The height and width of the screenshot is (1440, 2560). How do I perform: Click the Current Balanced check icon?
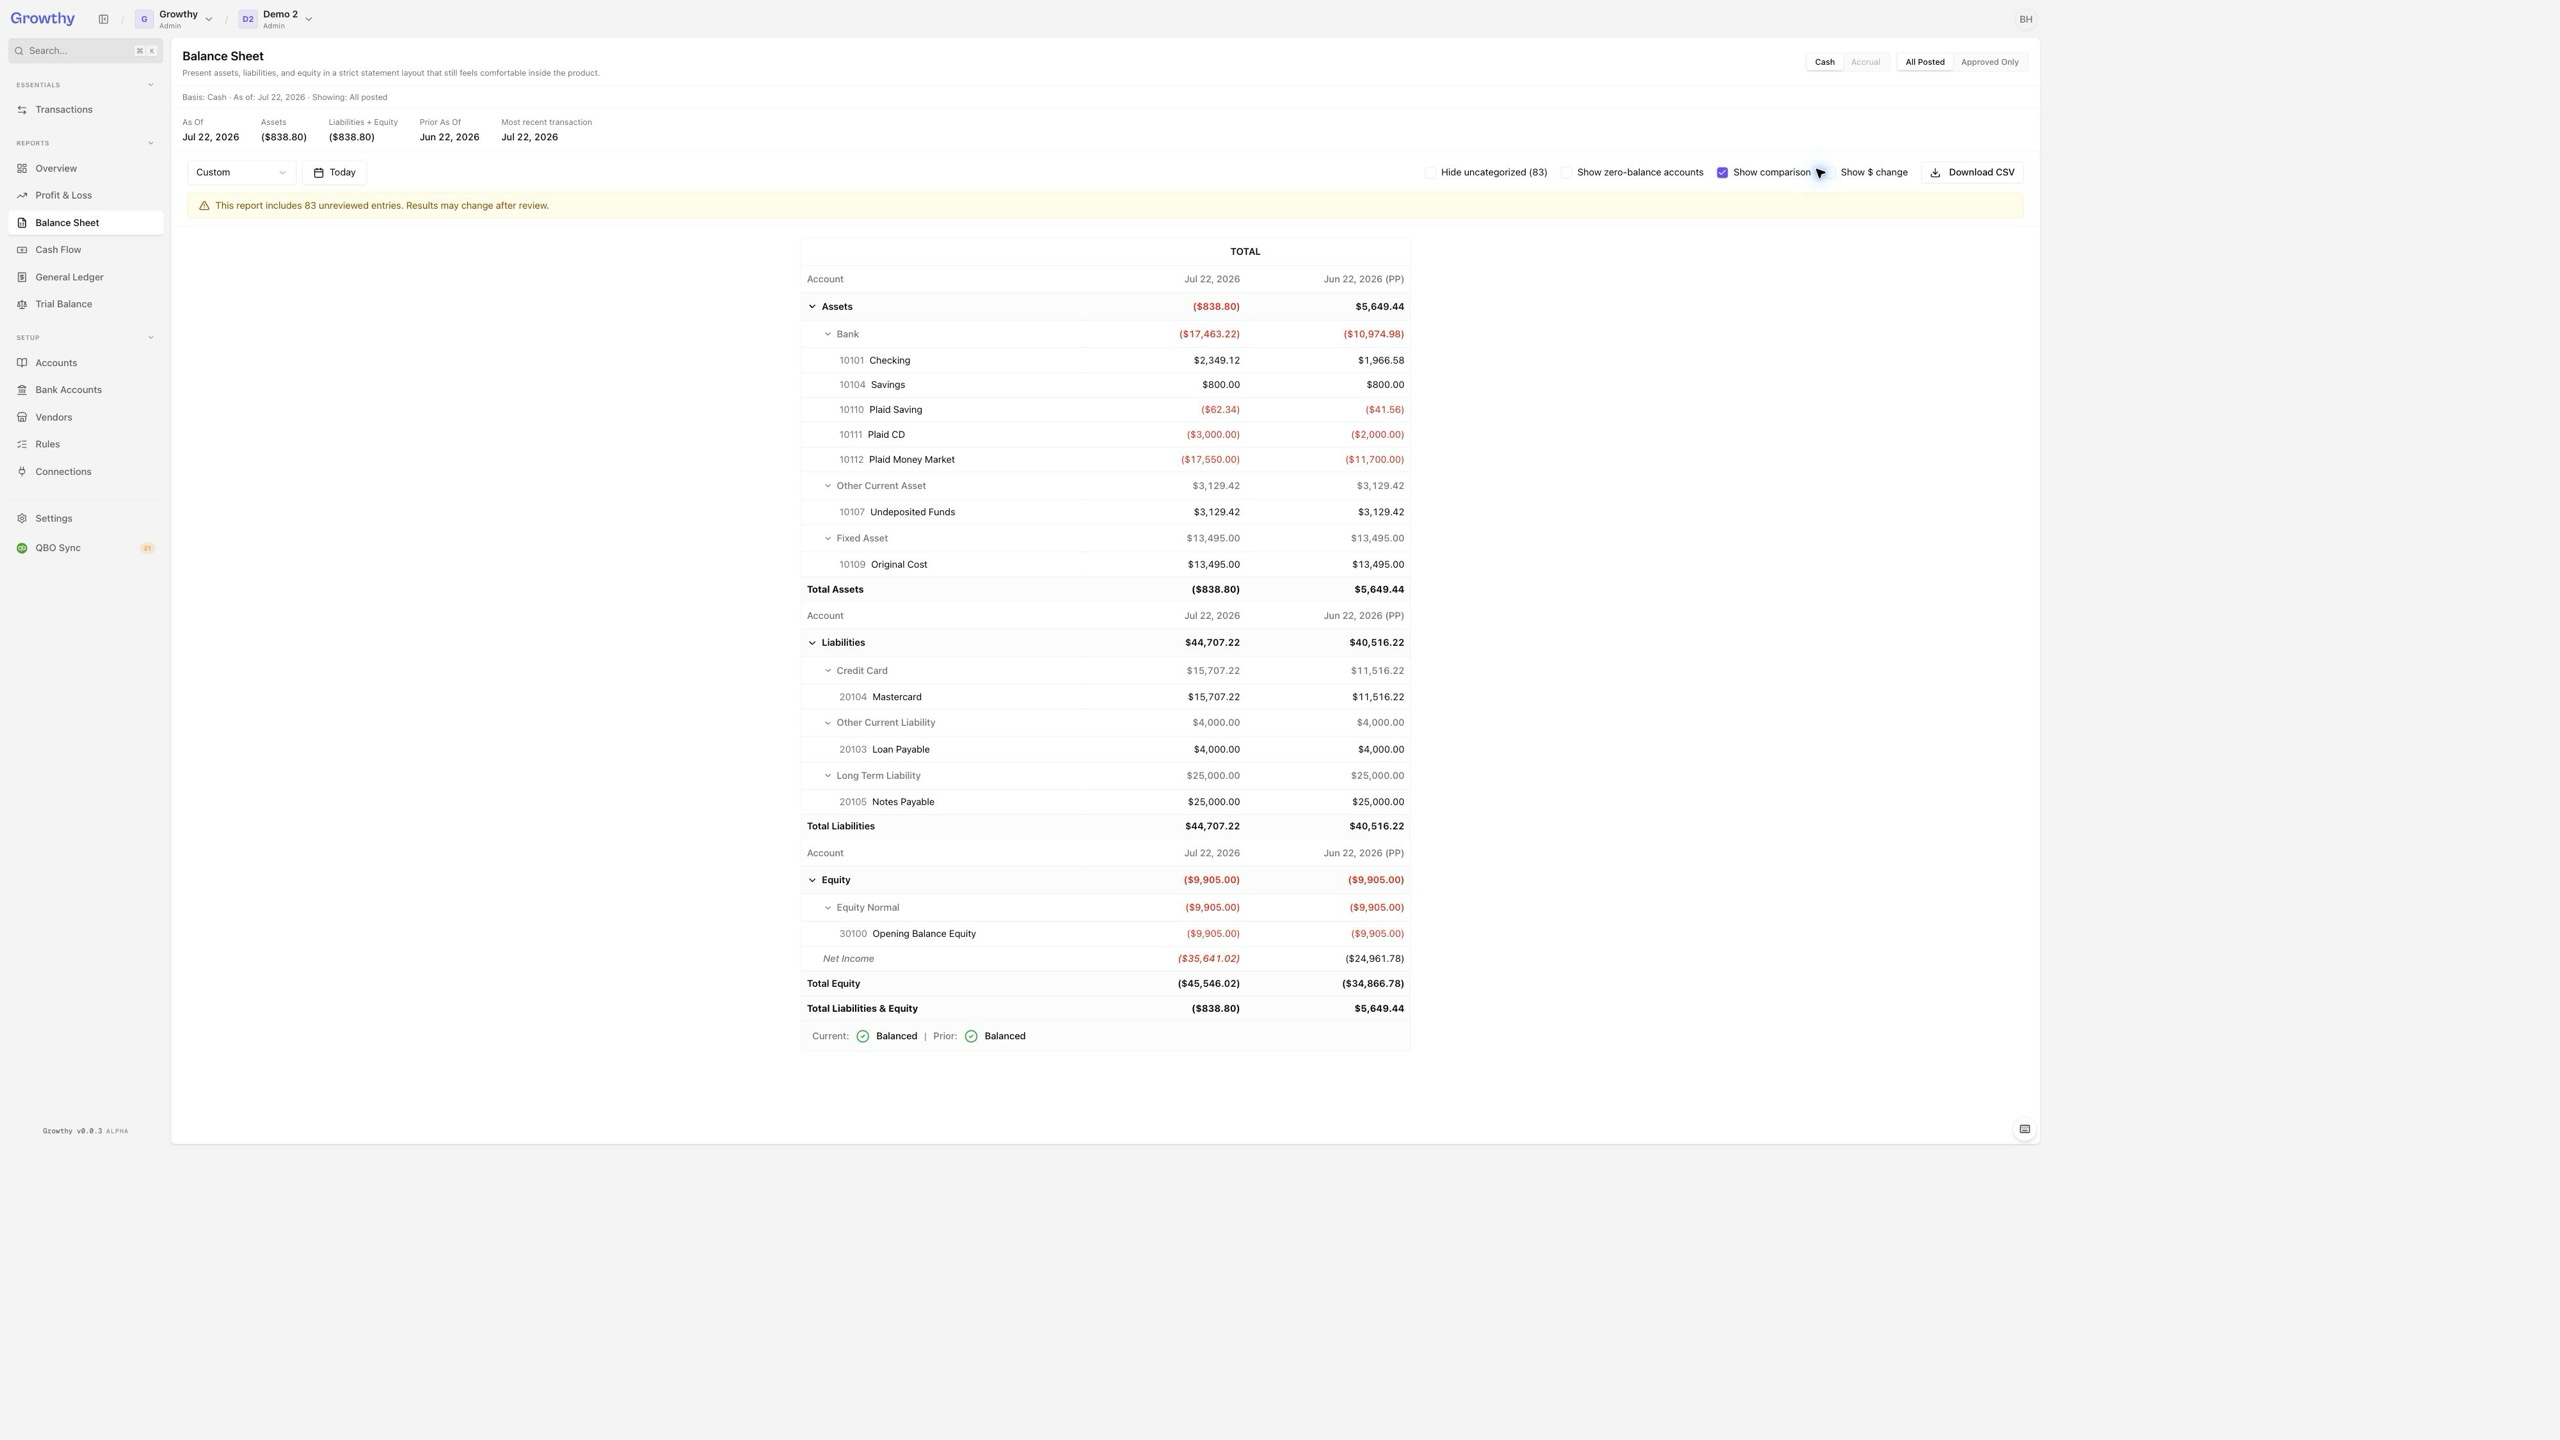(x=863, y=1037)
